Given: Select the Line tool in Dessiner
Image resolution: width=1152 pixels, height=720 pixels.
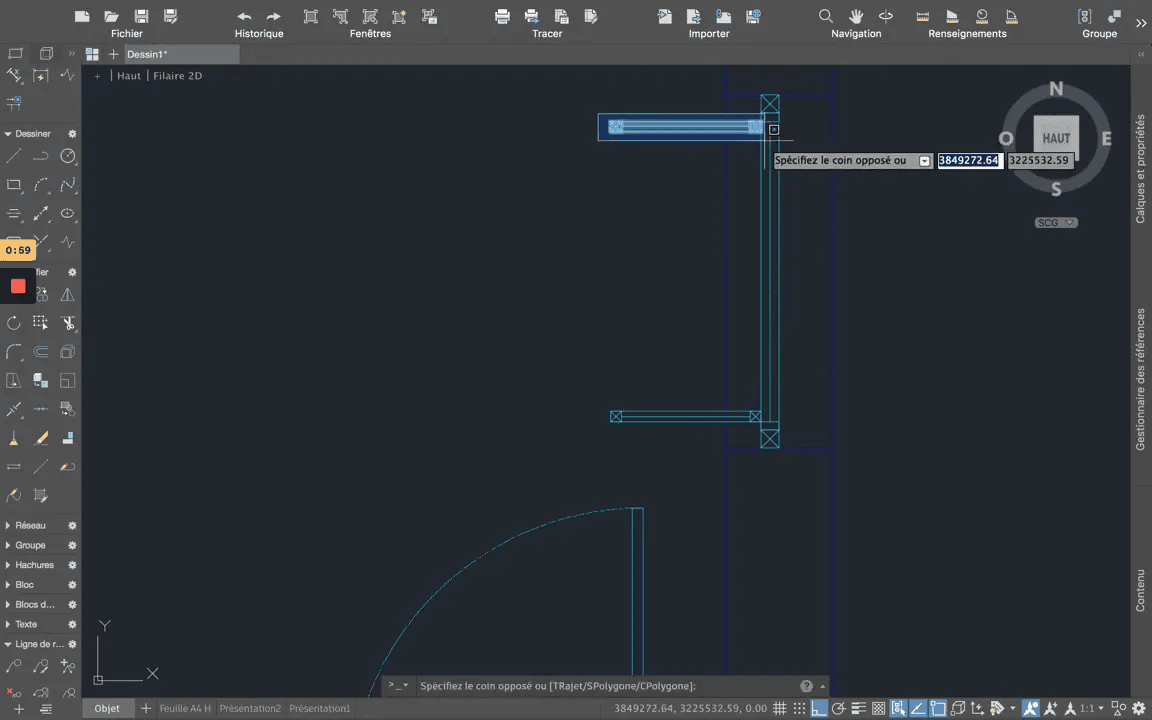Looking at the screenshot, I should (x=13, y=156).
